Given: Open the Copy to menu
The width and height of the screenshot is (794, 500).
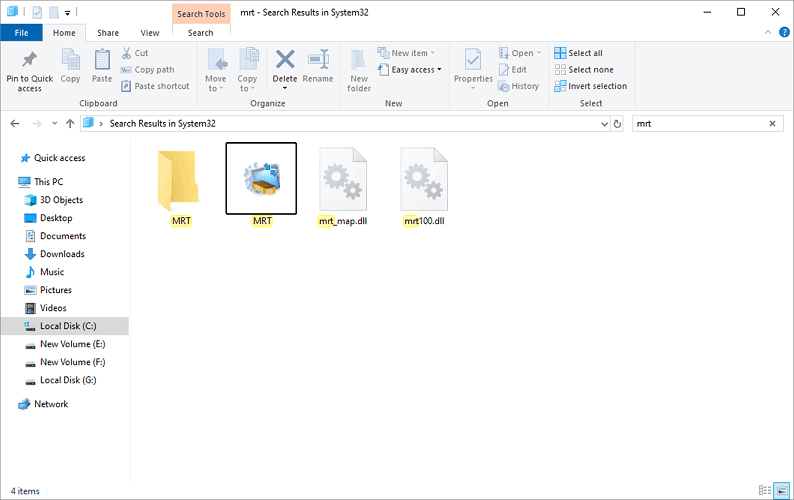Looking at the screenshot, I should coord(247,71).
